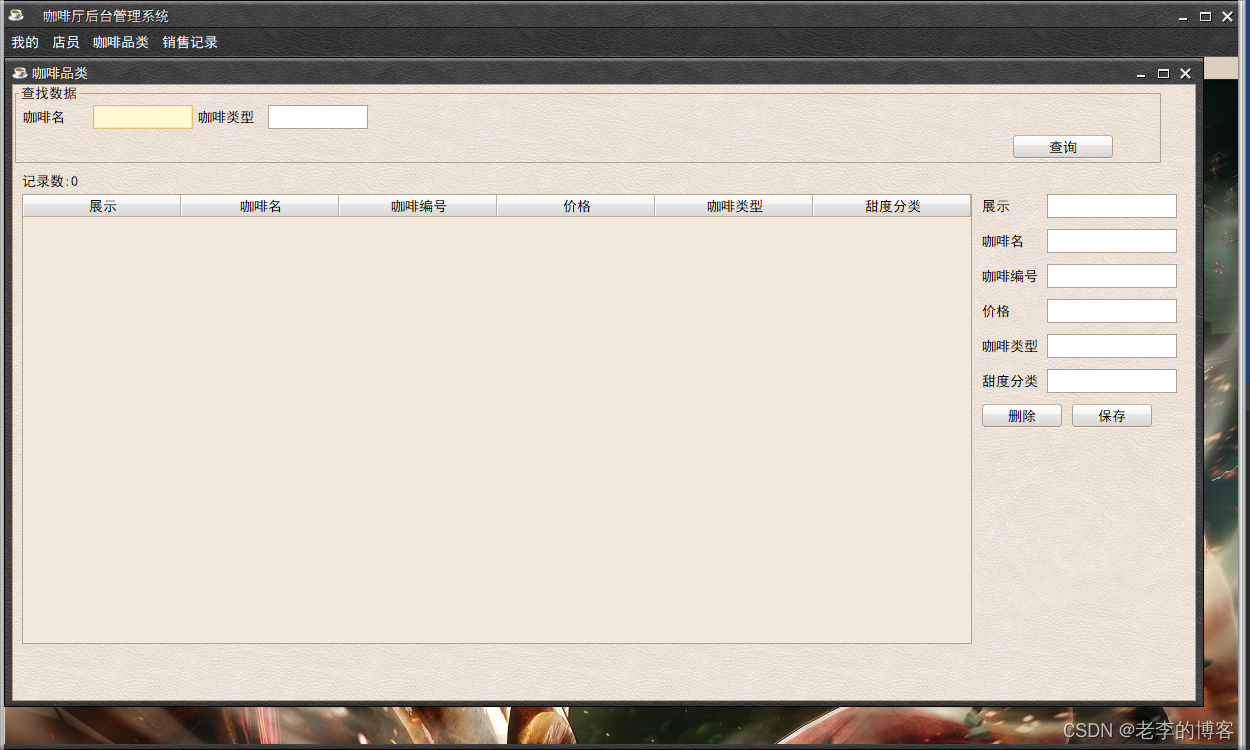Click the 展示 table column header
The width and height of the screenshot is (1250, 750).
click(100, 205)
